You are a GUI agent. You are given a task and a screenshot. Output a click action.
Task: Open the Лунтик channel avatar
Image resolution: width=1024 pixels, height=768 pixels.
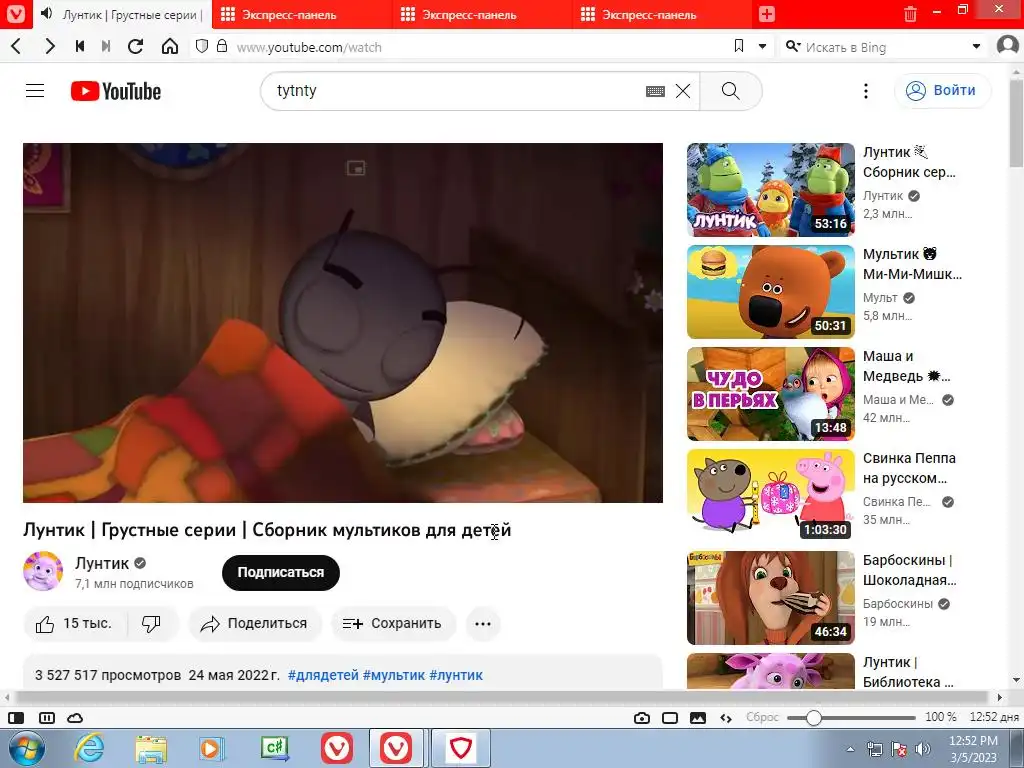tap(43, 571)
